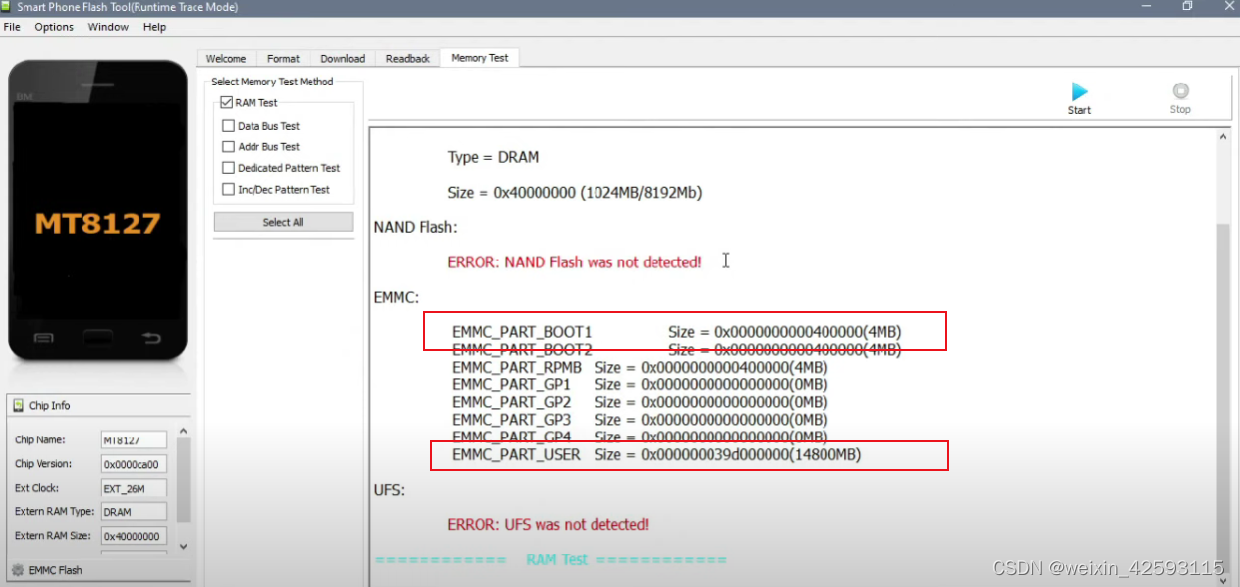This screenshot has width=1240, height=587.
Task: Click the EMMC_PART_GP1 log line
Action: point(640,384)
